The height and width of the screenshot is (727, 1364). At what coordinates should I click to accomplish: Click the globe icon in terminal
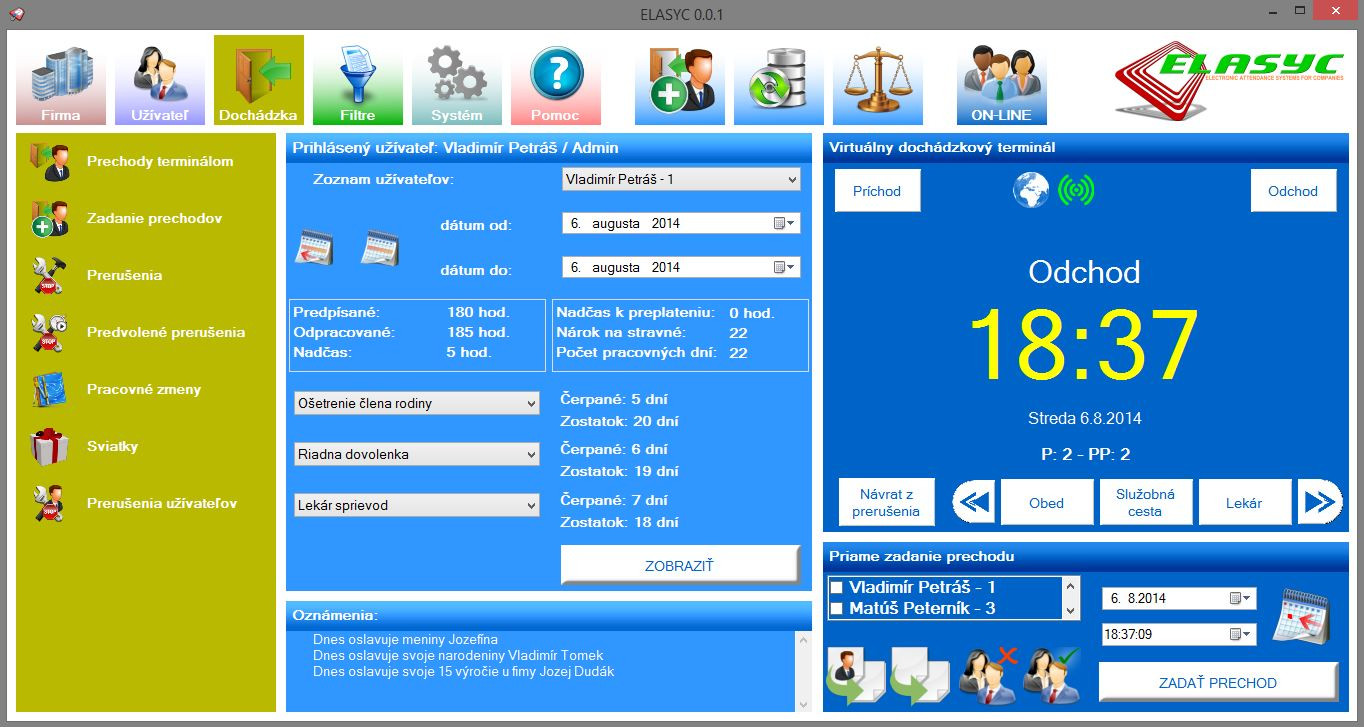(1030, 191)
